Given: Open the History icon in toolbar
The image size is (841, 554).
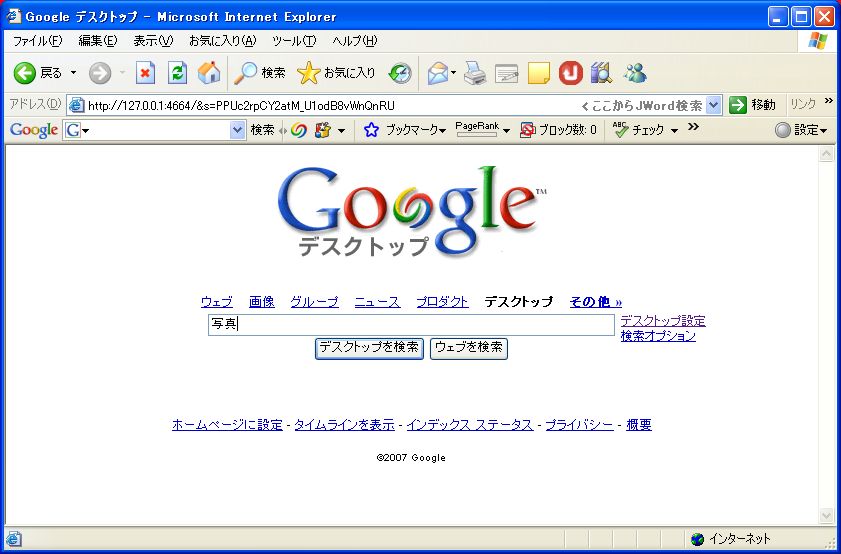Looking at the screenshot, I should pos(400,73).
